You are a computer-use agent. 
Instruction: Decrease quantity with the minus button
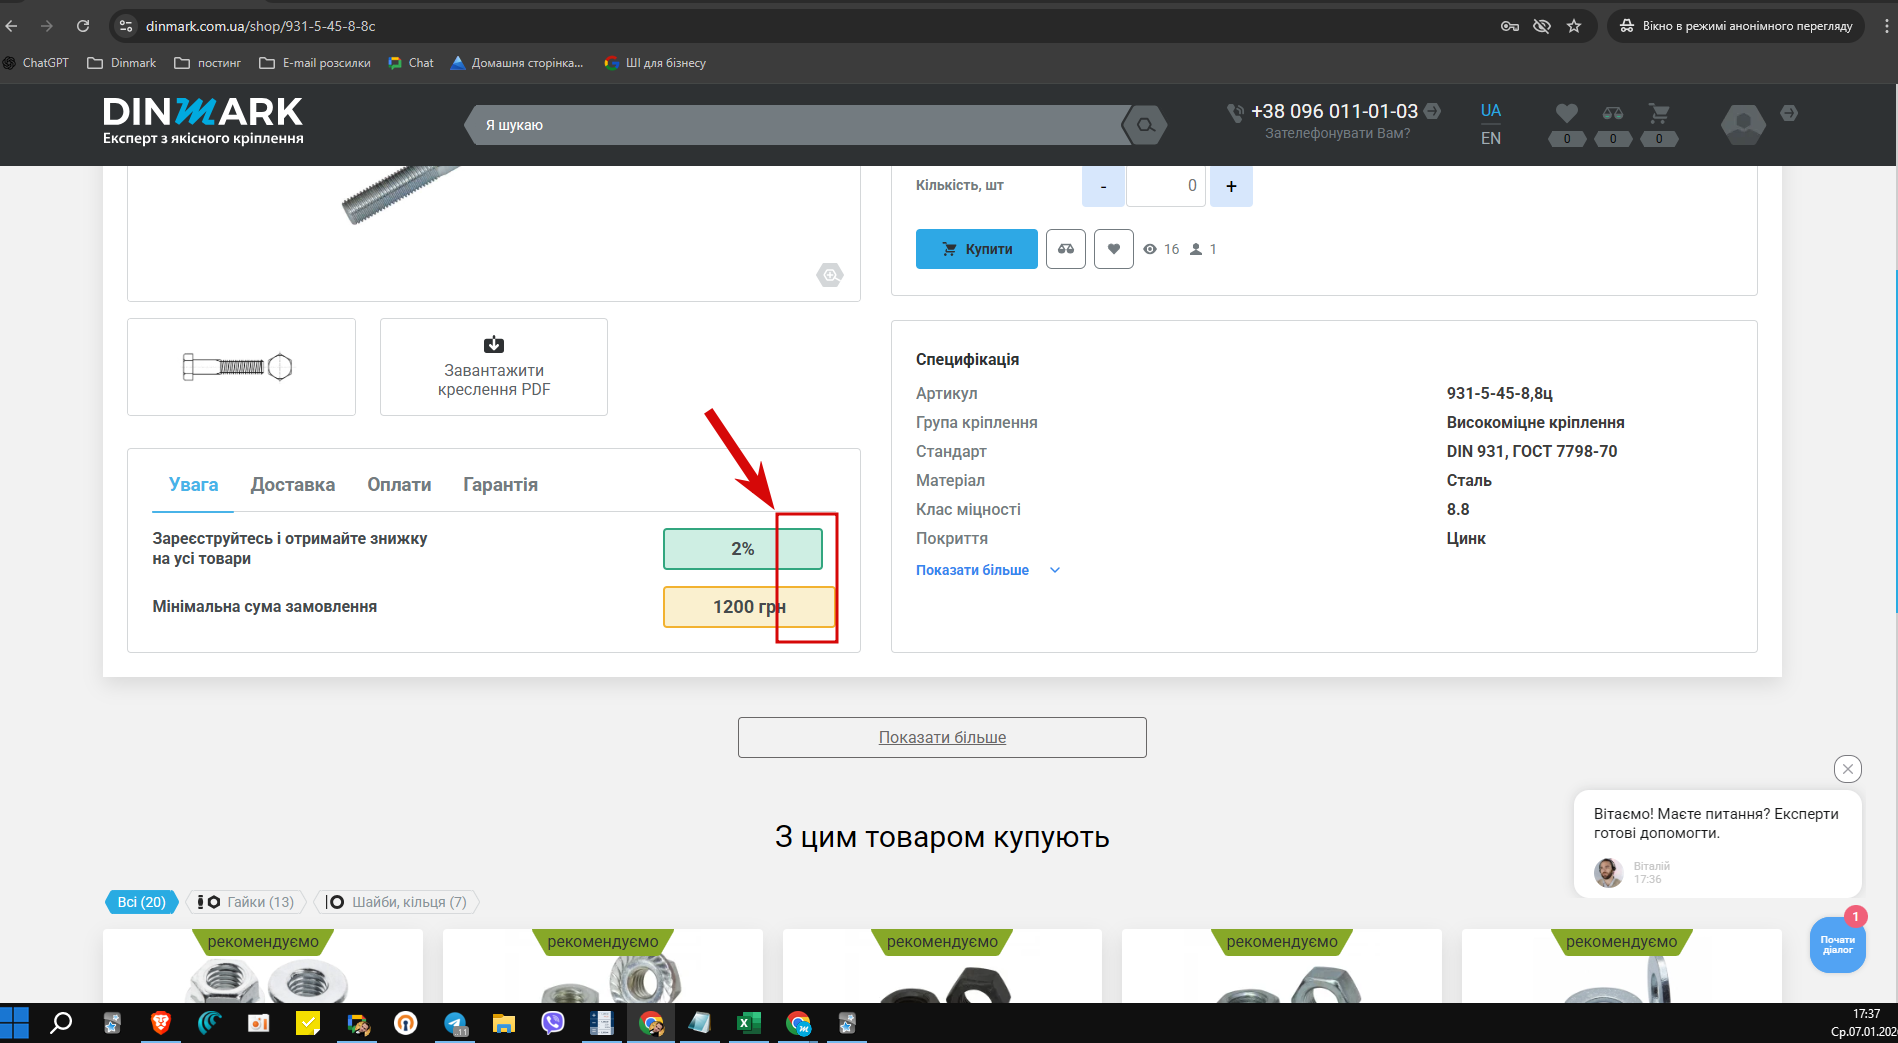(x=1103, y=186)
